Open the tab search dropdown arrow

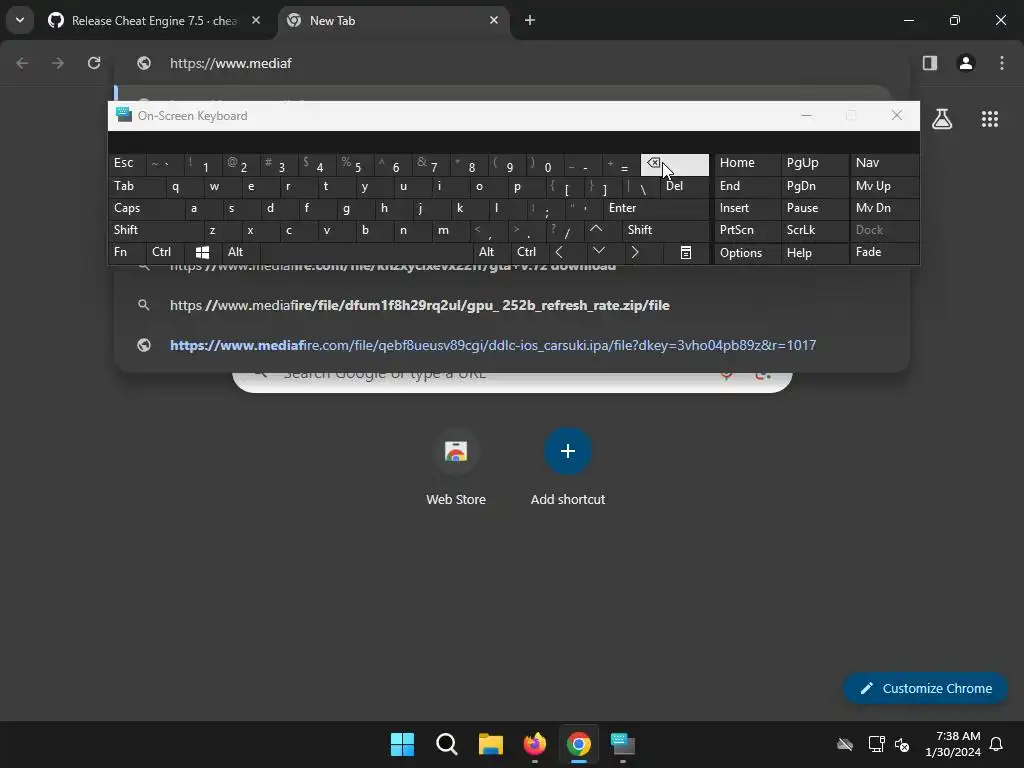click(x=20, y=20)
